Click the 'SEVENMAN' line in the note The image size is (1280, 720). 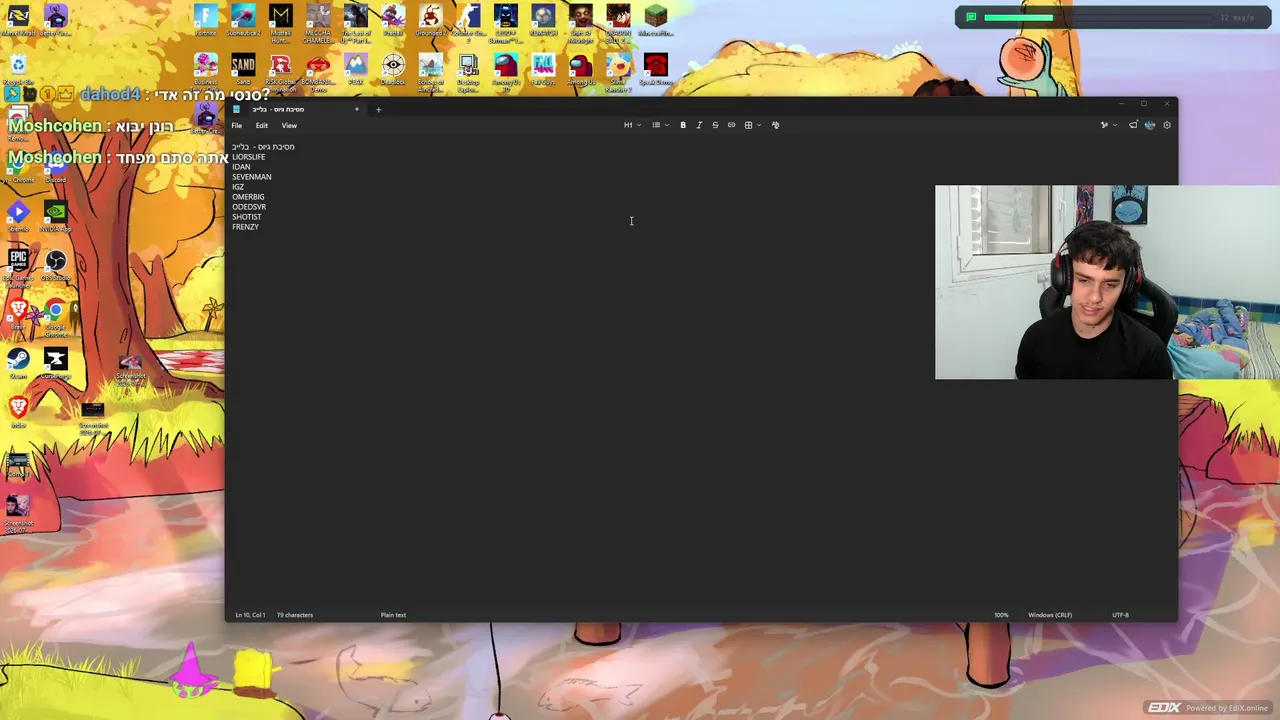[x=251, y=177]
